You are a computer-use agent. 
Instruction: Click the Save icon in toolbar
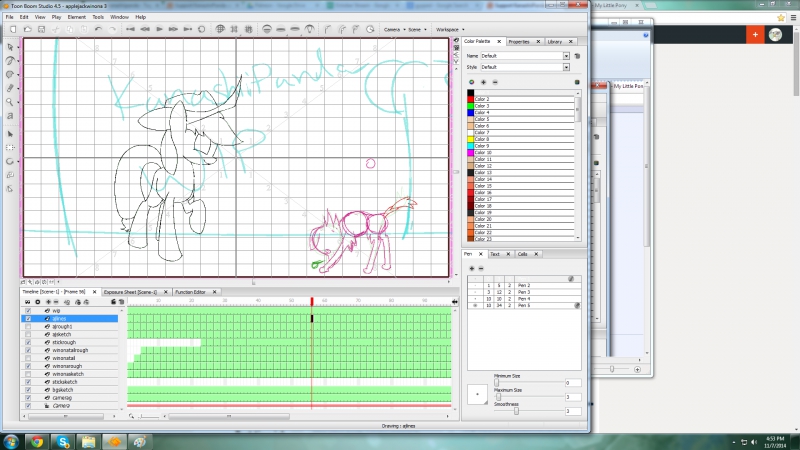[41, 28]
